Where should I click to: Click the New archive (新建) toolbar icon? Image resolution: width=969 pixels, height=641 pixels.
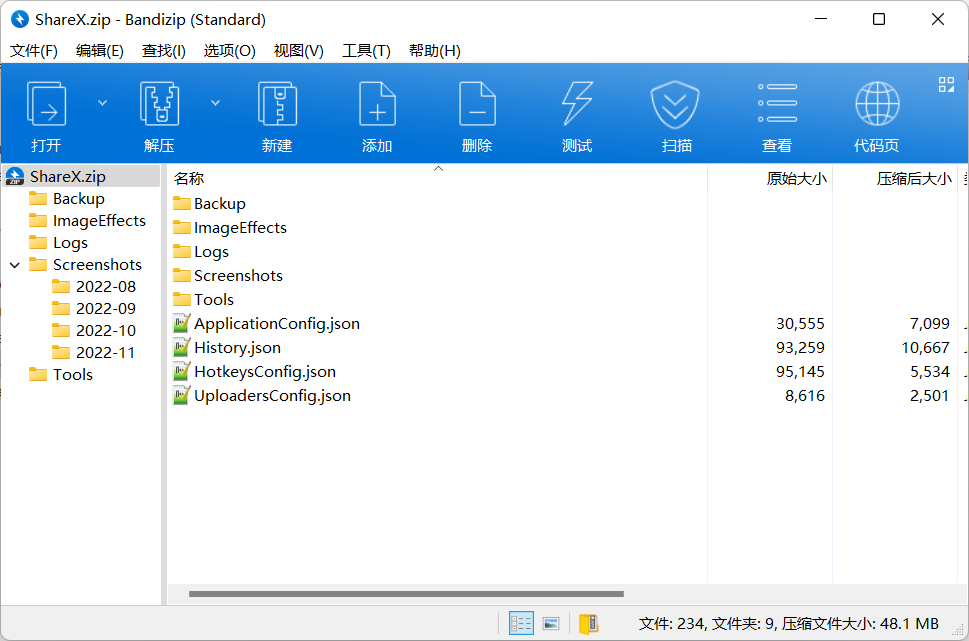coord(277,104)
